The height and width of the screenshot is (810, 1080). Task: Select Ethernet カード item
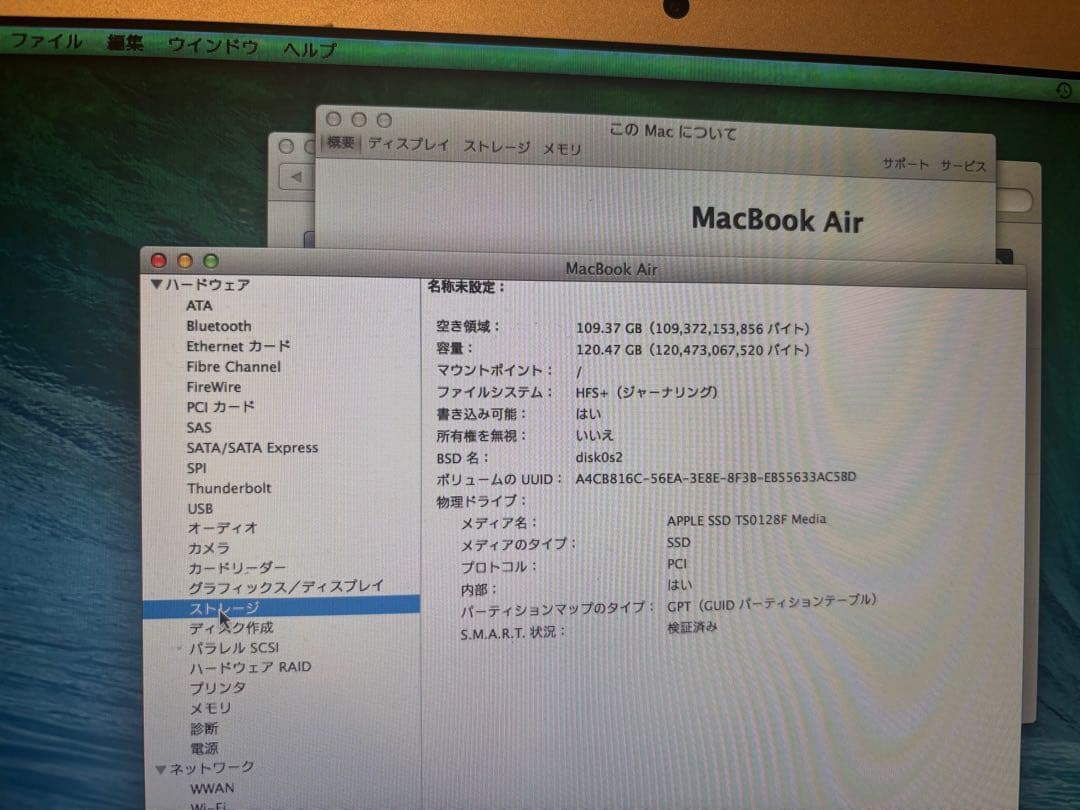238,346
